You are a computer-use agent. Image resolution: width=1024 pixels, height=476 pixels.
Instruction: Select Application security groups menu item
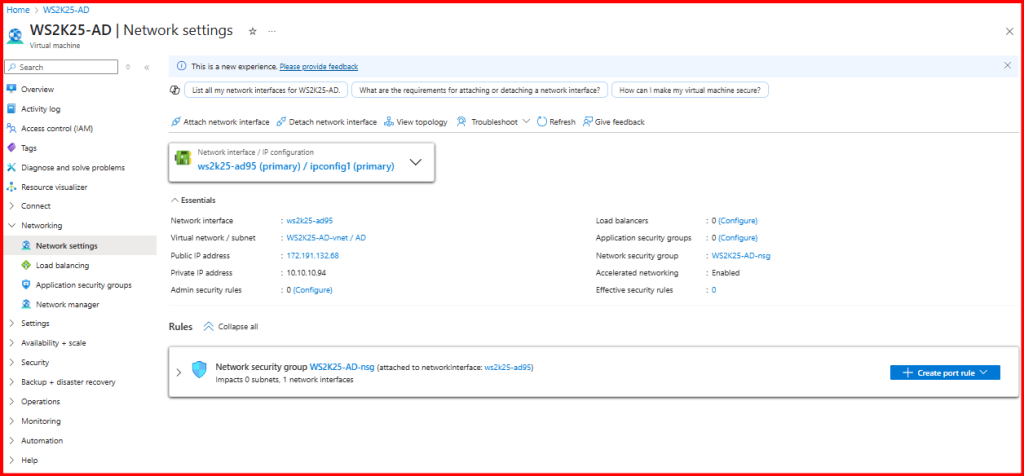83,285
